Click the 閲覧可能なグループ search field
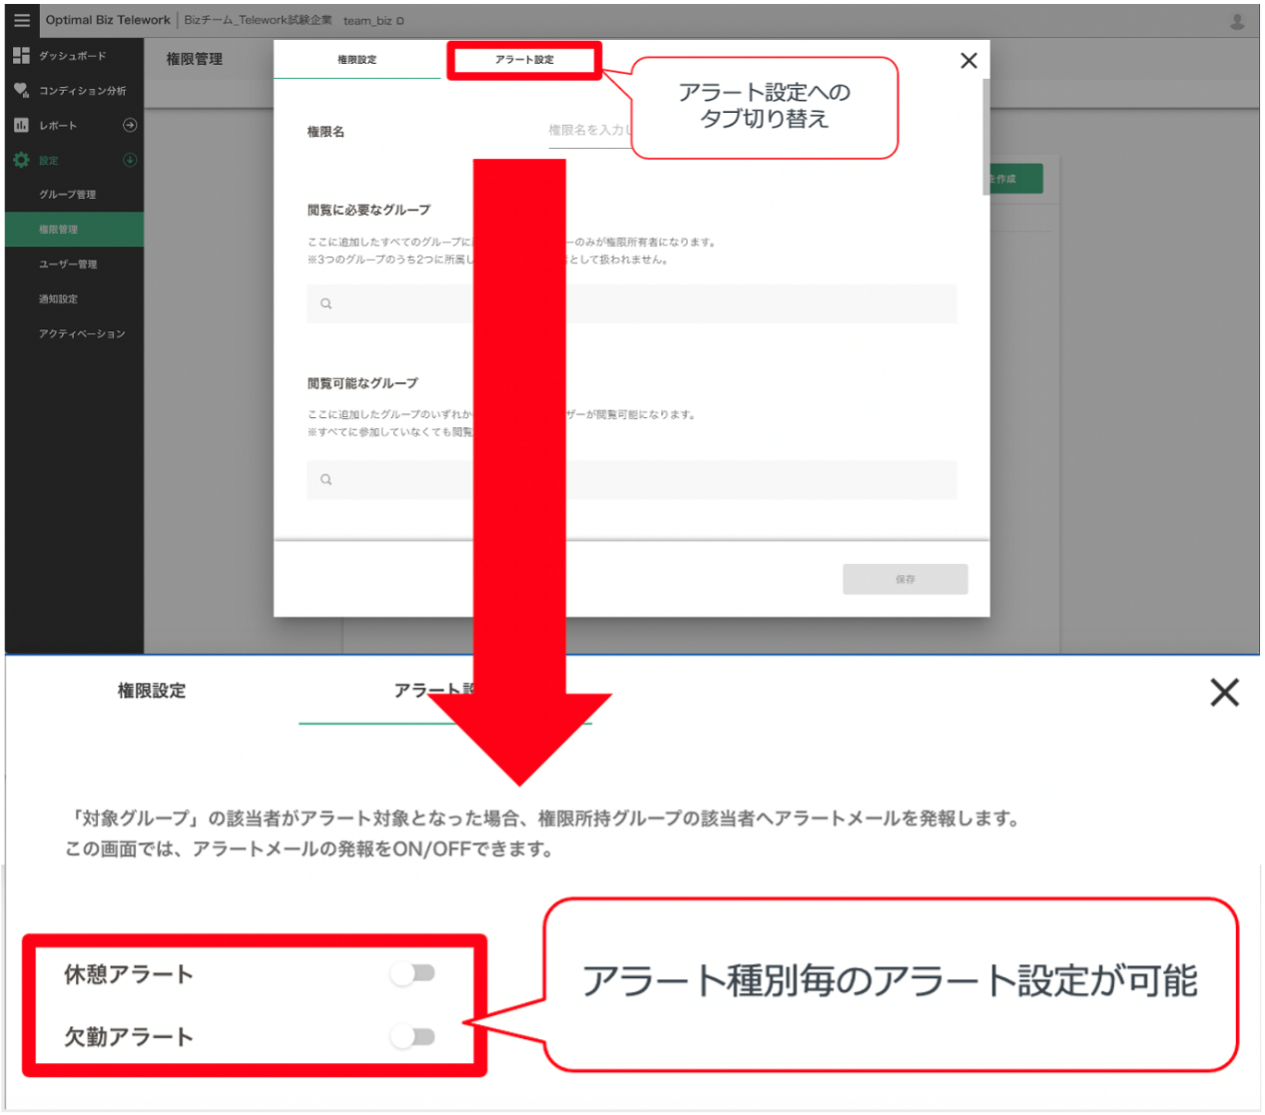This screenshot has height=1115, width=1265. [632, 480]
